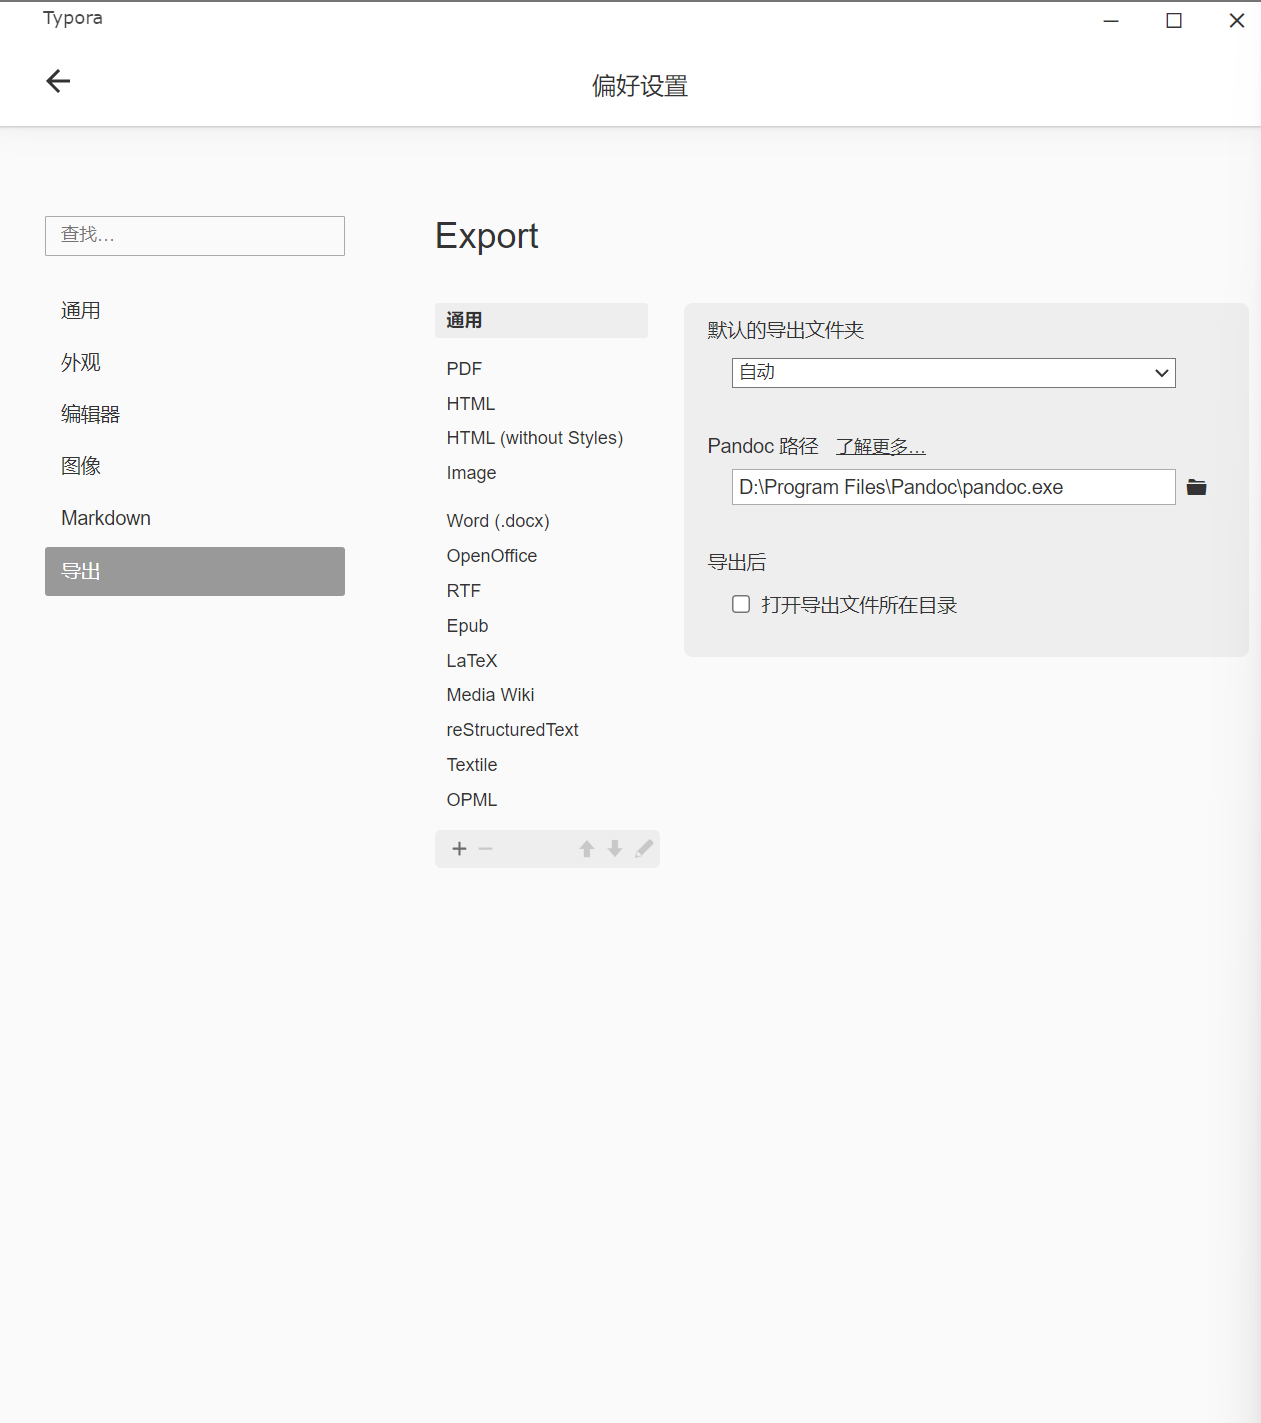Select Word (.docx) export settings
The width and height of the screenshot is (1261, 1423).
point(541,521)
